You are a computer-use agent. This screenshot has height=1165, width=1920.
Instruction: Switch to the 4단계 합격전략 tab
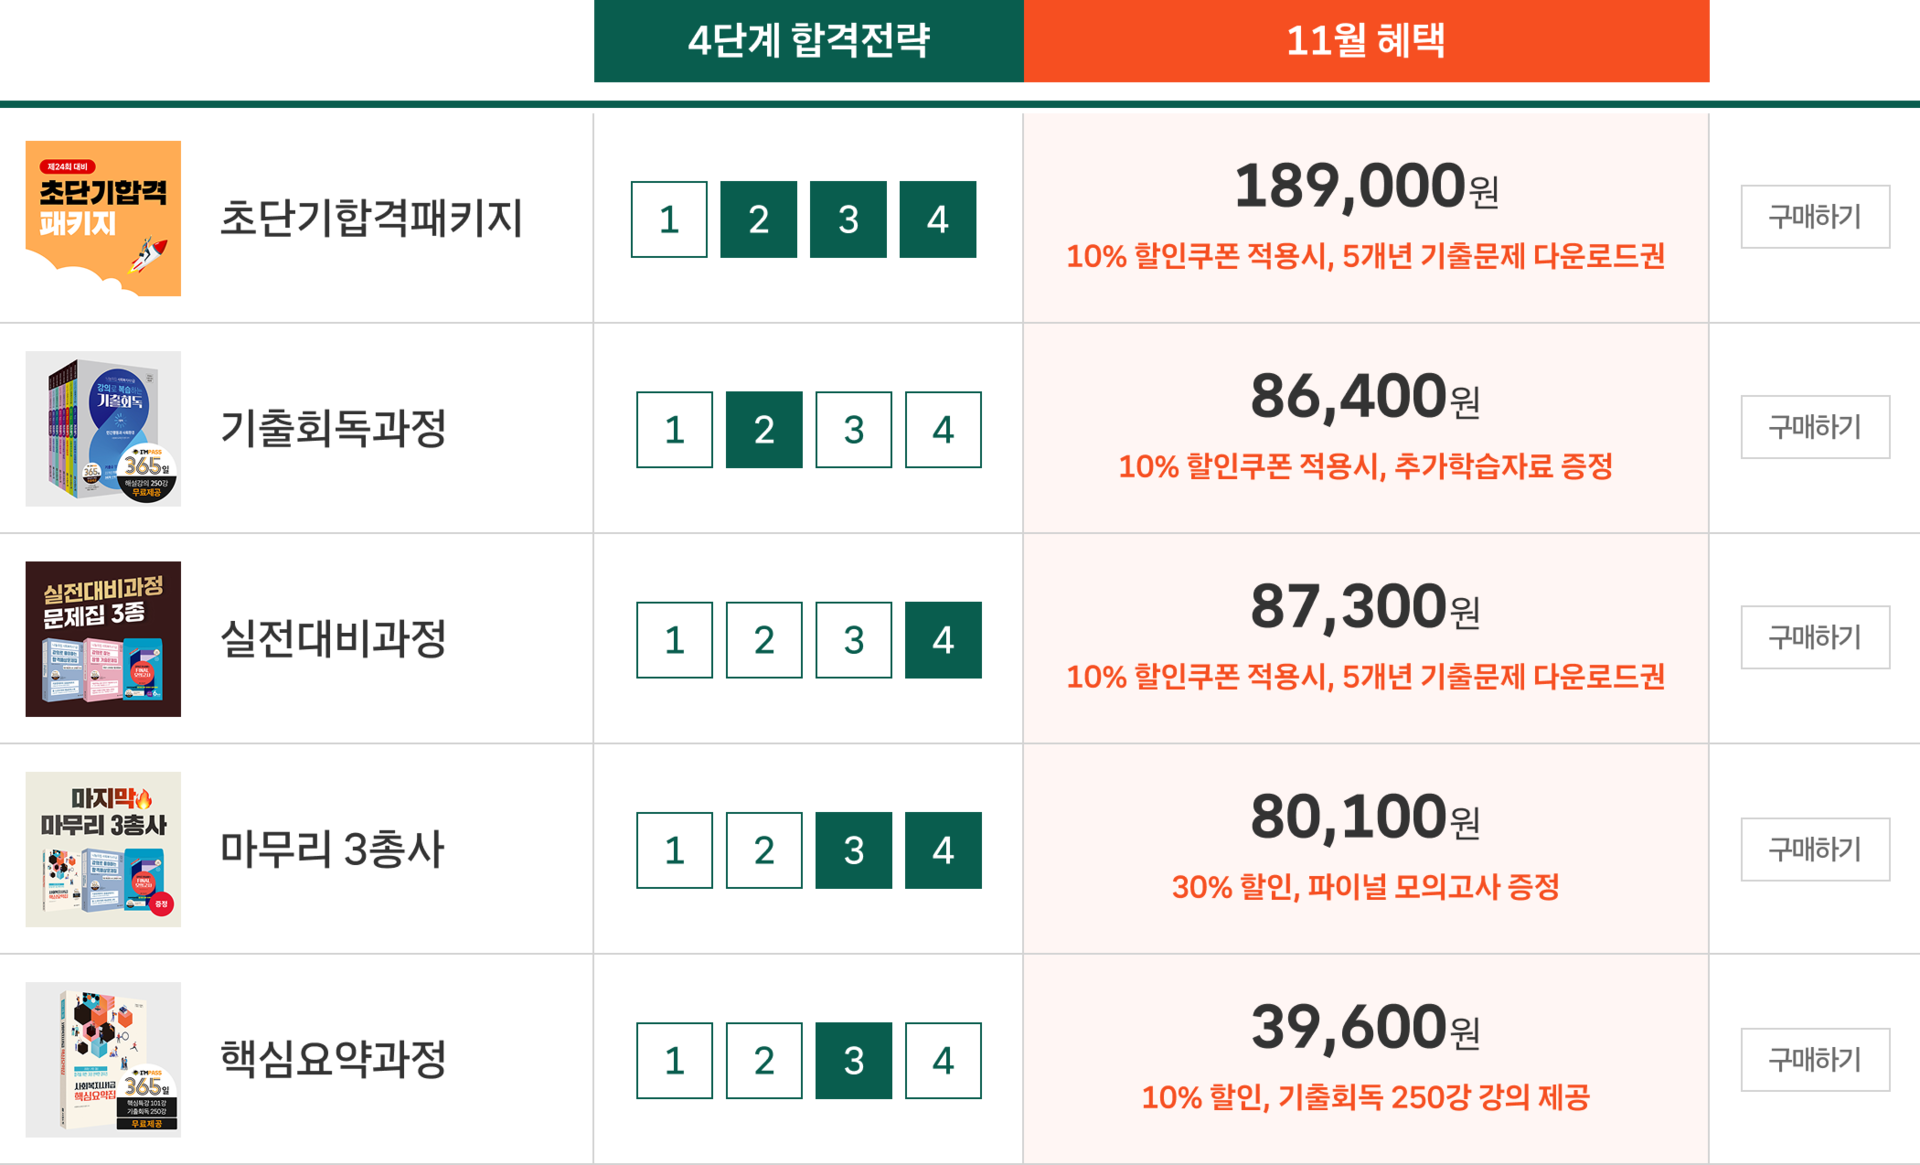click(x=808, y=41)
